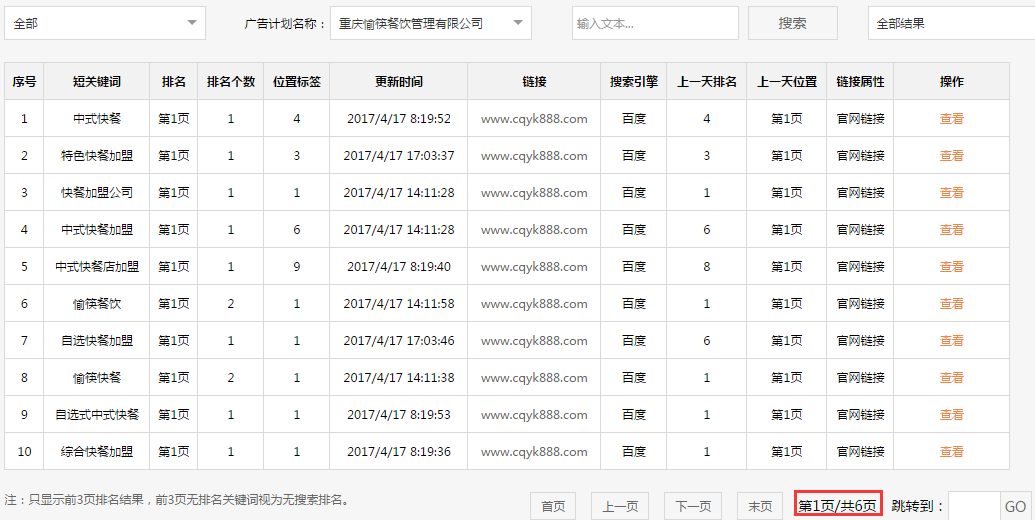Open the 全部结果 filter dropdown
Viewport: 1035px width, 520px height.
coord(950,23)
